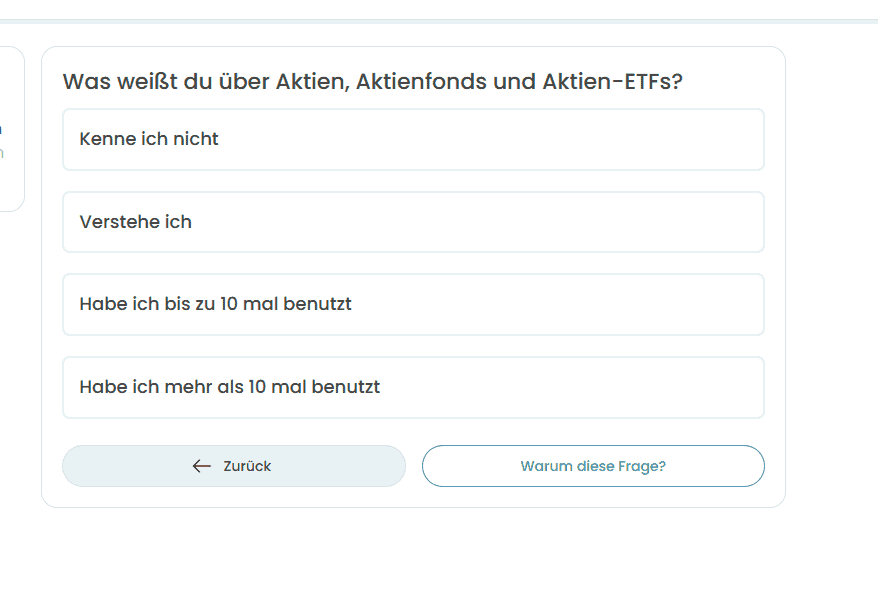Go back with the Zurück button
The image size is (878, 591).
[234, 466]
